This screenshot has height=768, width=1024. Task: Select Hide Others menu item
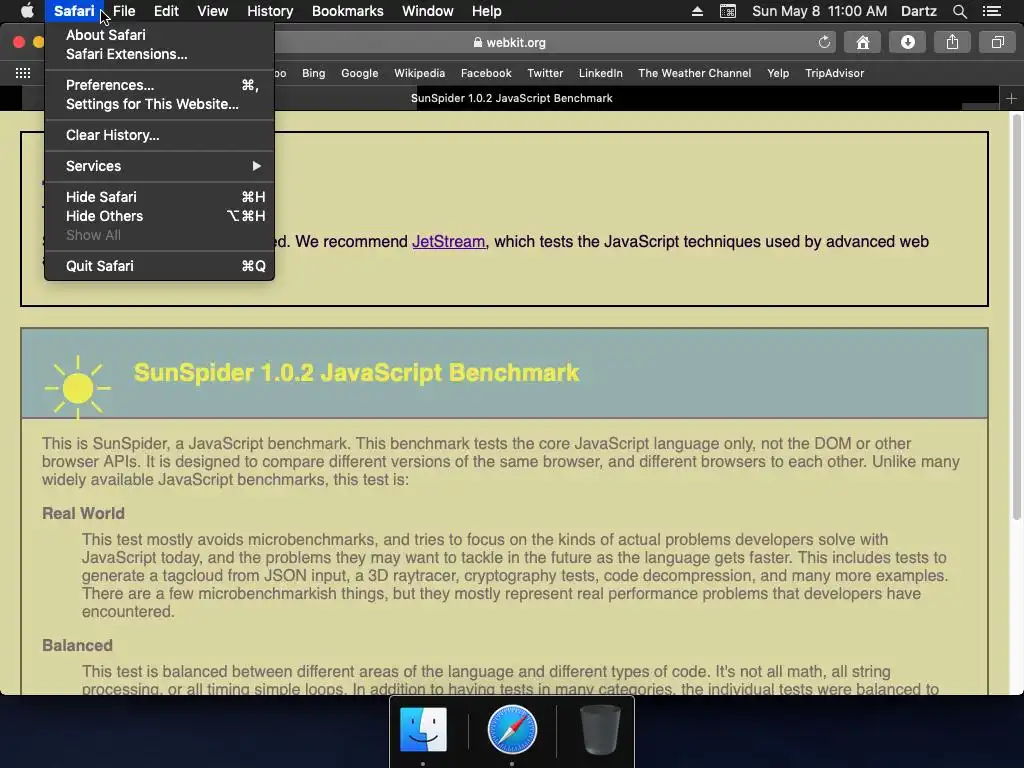pos(159,216)
